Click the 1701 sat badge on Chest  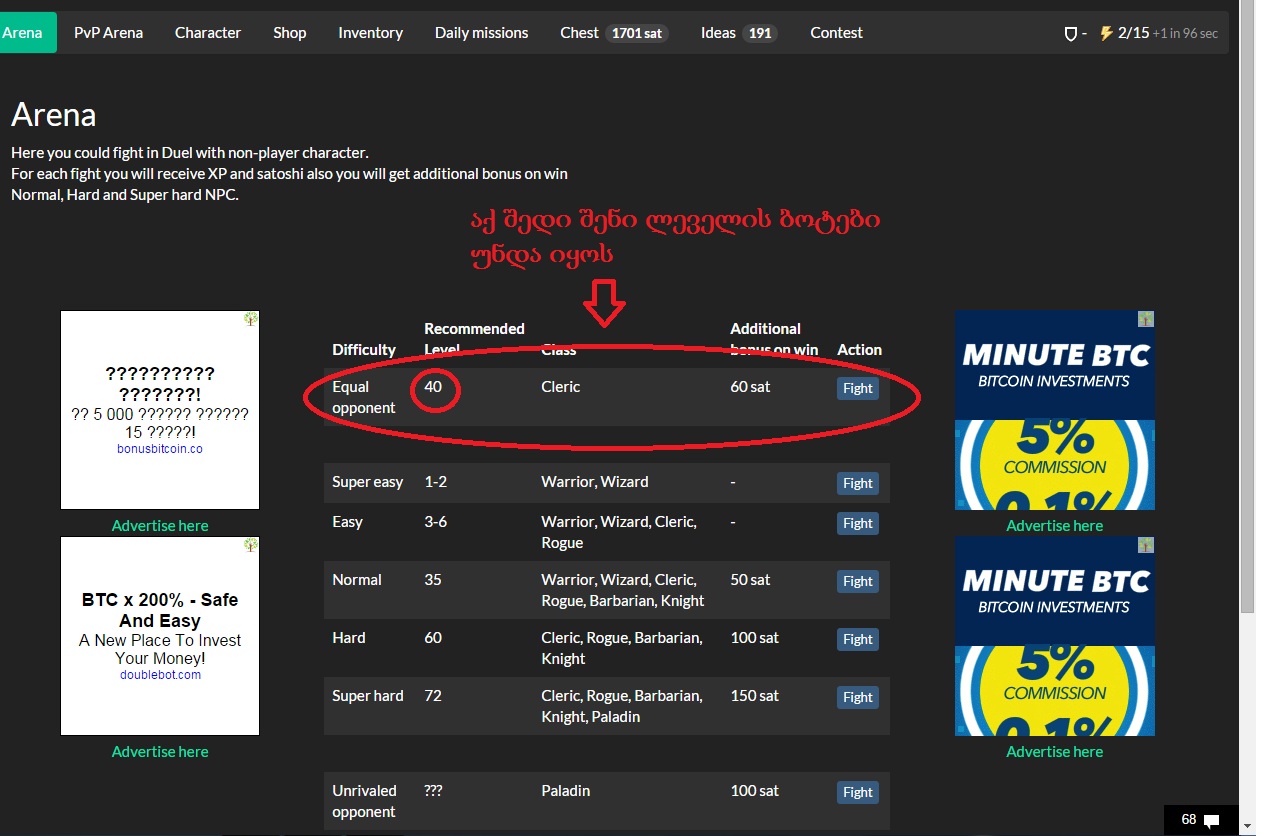click(637, 33)
